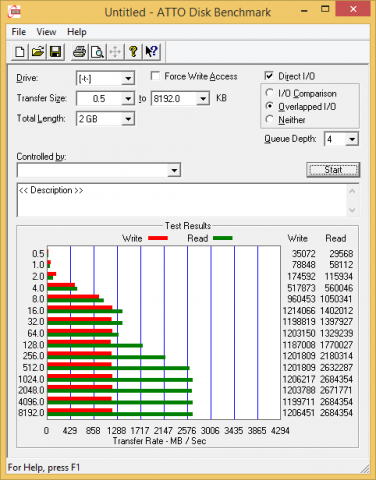The image size is (376, 480).
Task: Click the move arrows toolbar icon
Action: coord(115,52)
